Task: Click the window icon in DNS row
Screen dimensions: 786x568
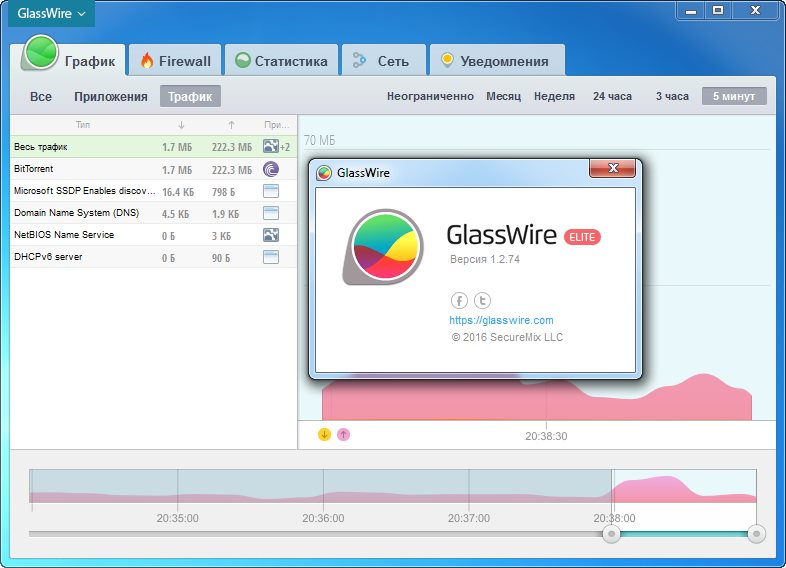Action: pos(271,213)
